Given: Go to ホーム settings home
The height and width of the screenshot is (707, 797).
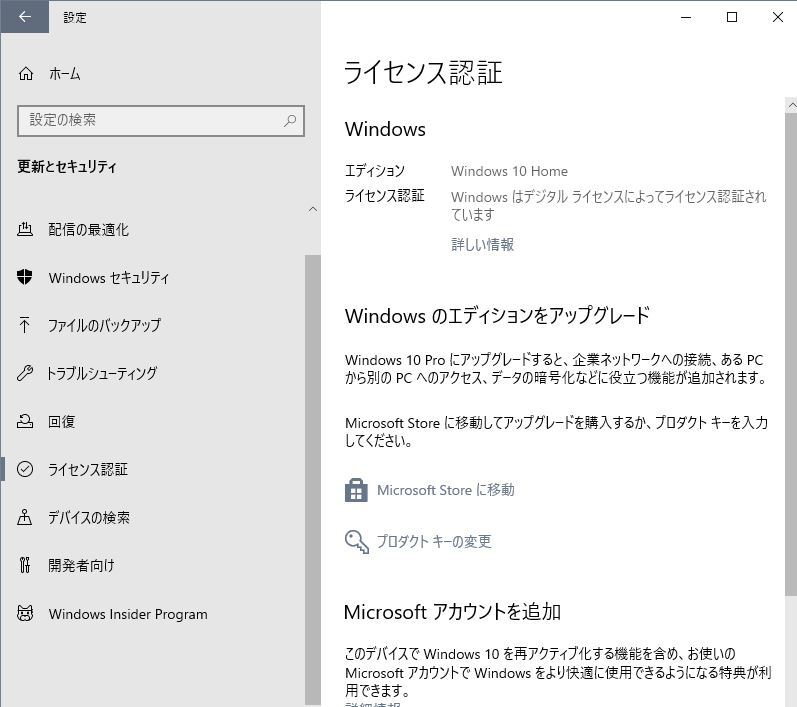Looking at the screenshot, I should (65, 74).
